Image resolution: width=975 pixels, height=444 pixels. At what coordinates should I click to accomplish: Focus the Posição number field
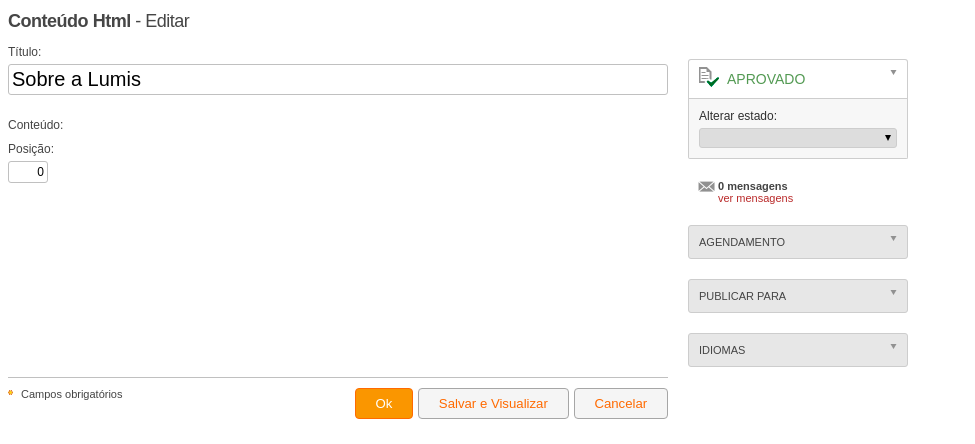(x=28, y=172)
